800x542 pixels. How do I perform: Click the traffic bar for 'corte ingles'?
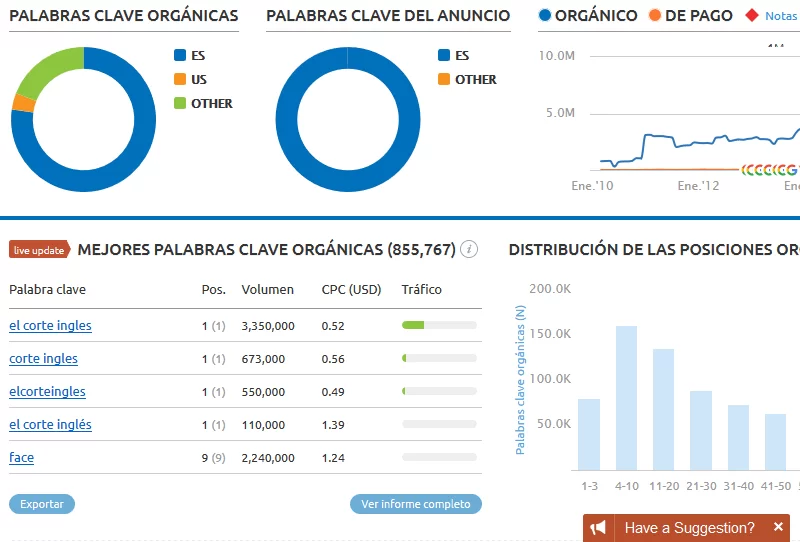coord(439,358)
